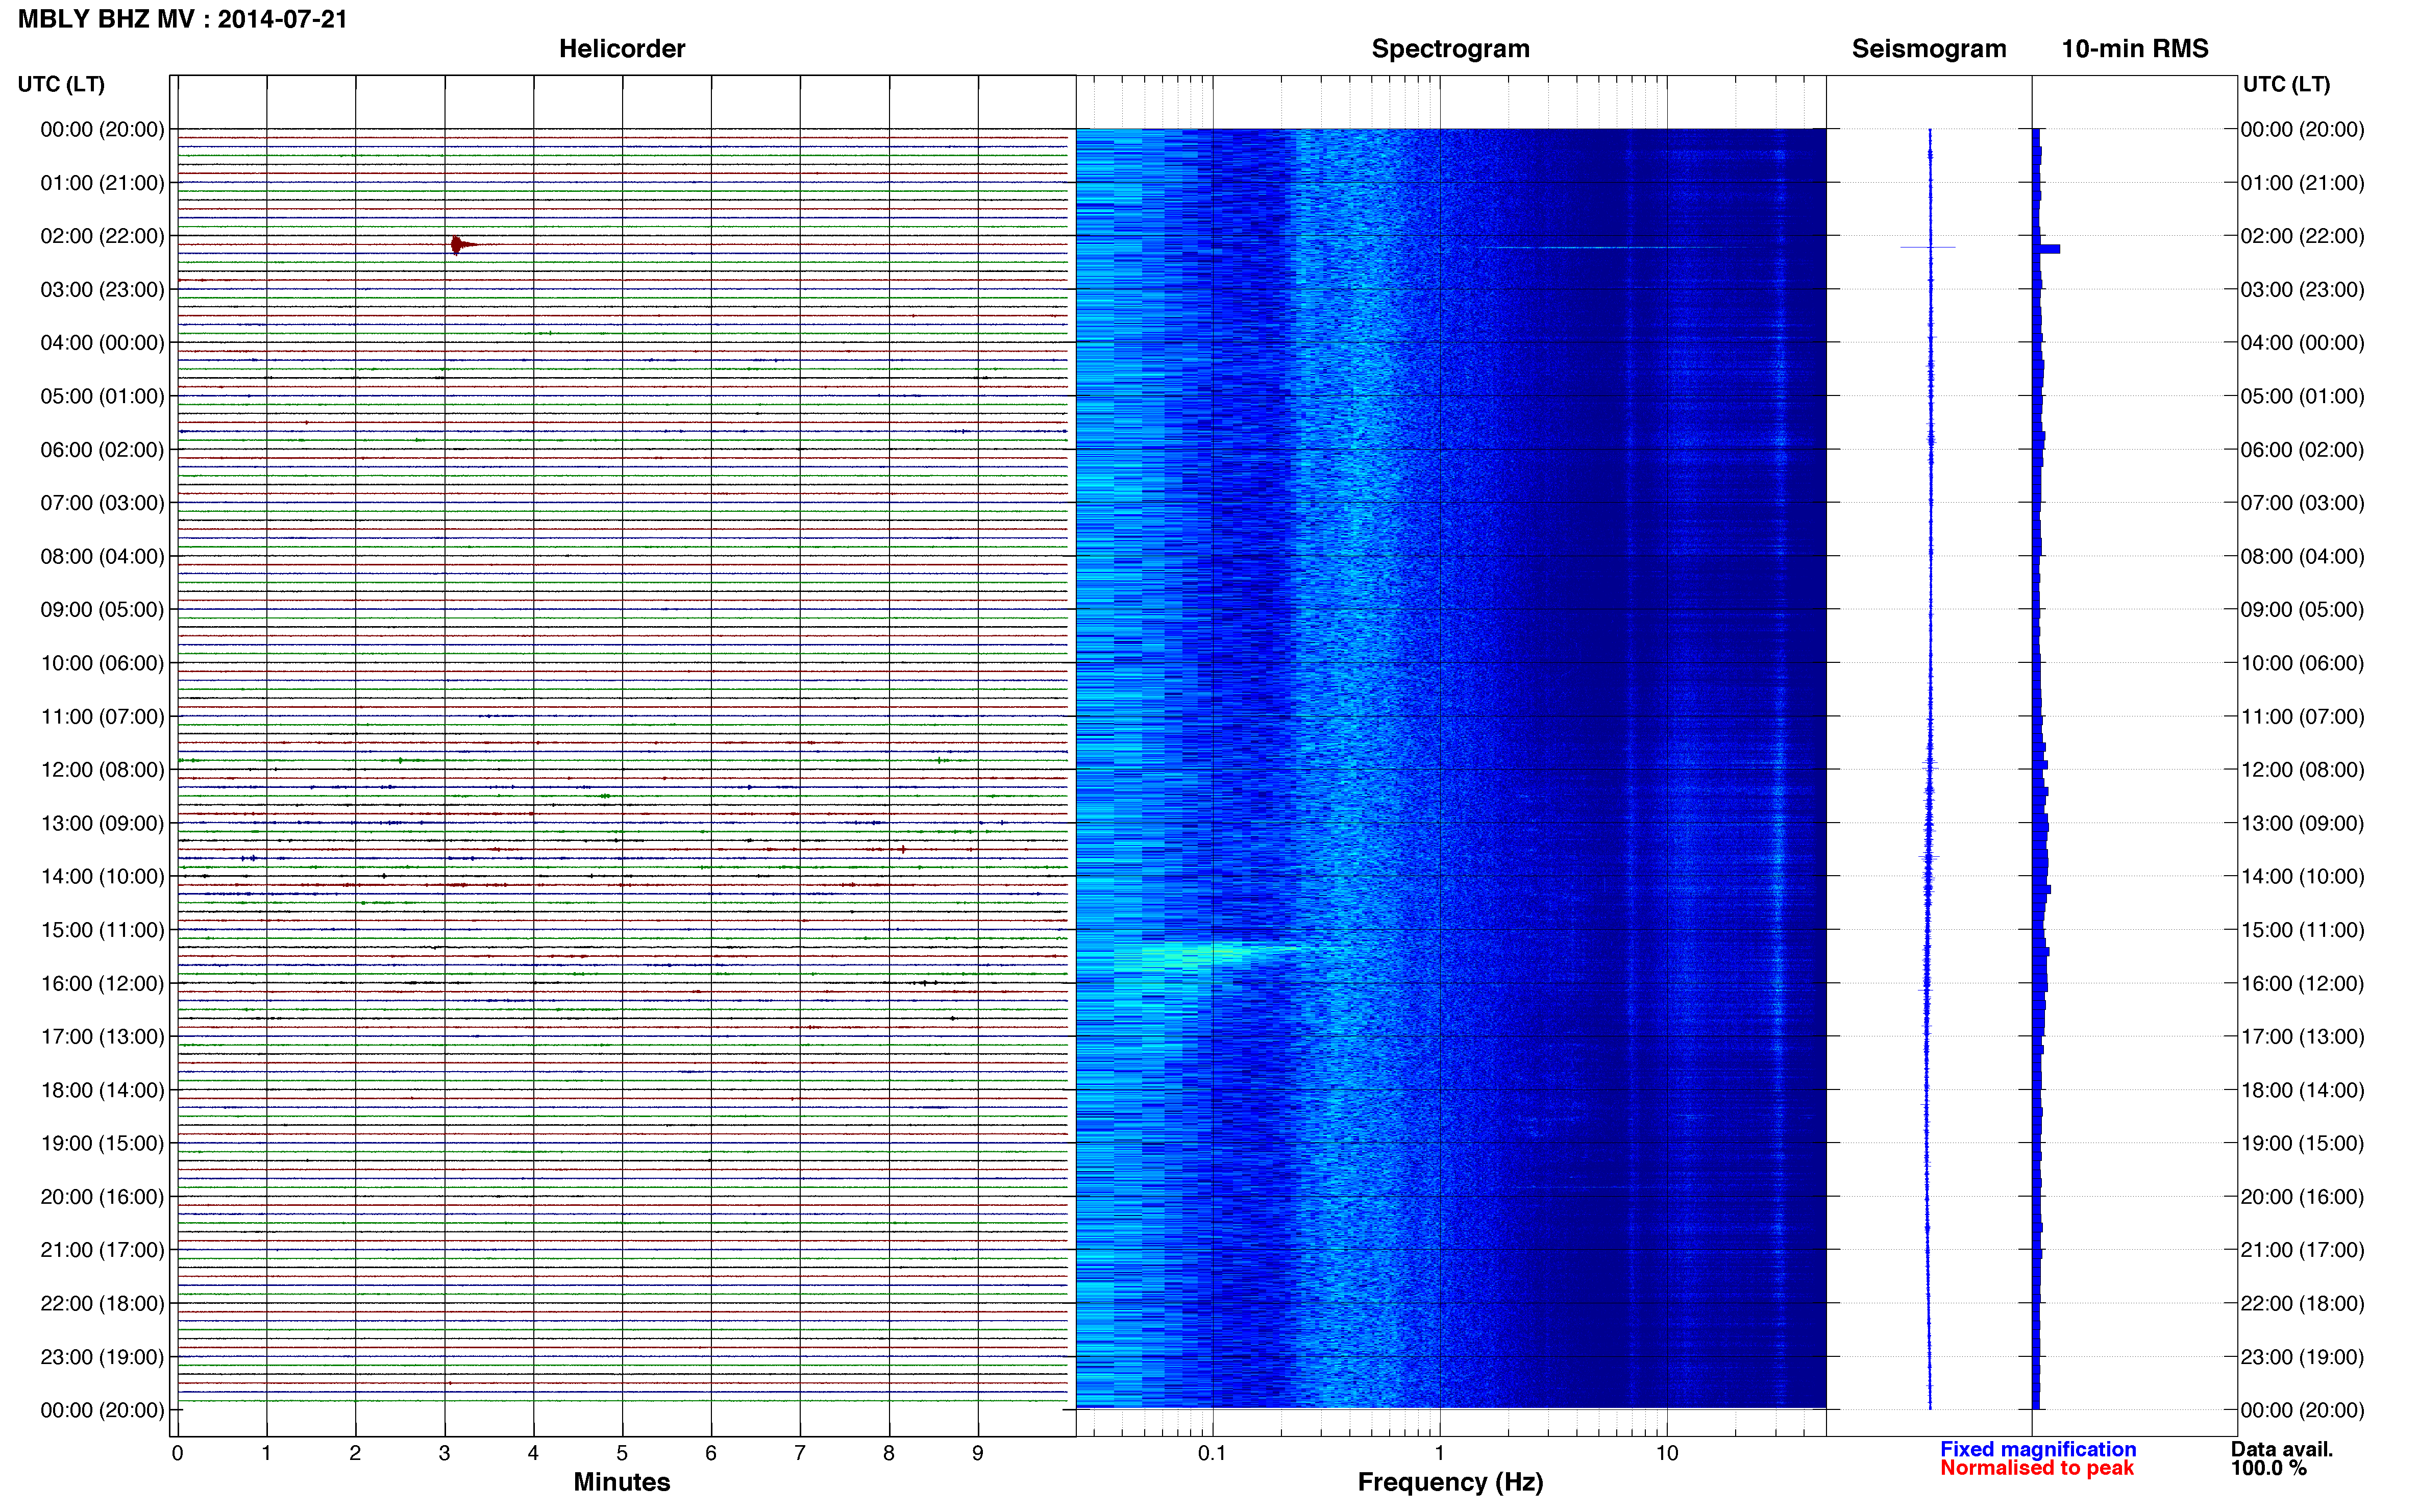Viewport: 2419px width, 1512px height.
Task: Click the large red event burst on the helicorder
Action: [x=460, y=245]
